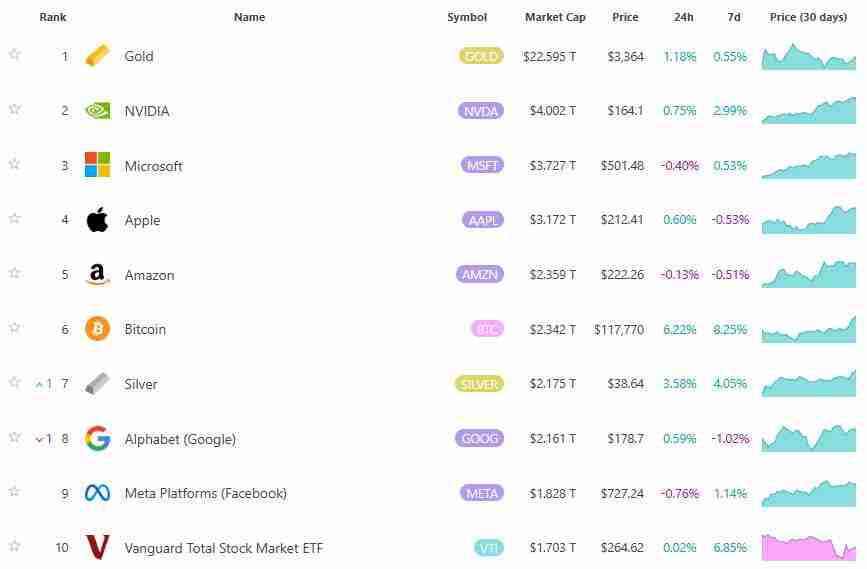Image resolution: width=867 pixels, height=569 pixels.
Task: Toggle favorite star for Gold
Action: [x=14, y=55]
